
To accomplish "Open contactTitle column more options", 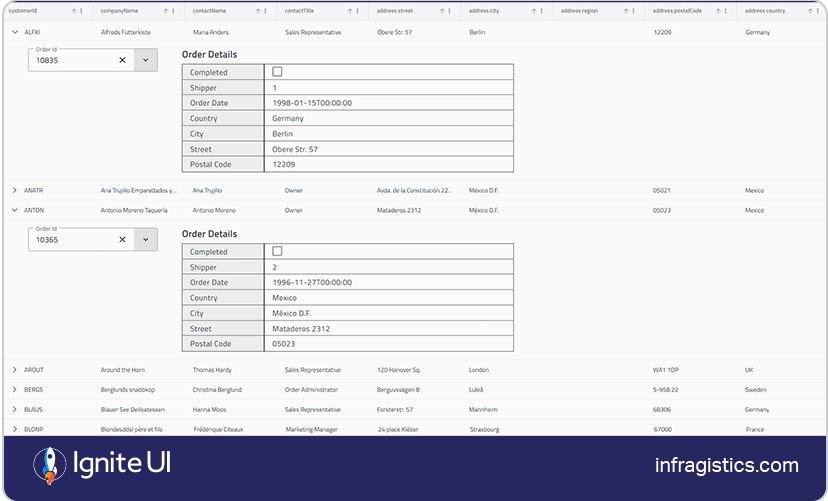I will pyautogui.click(x=360, y=11).
